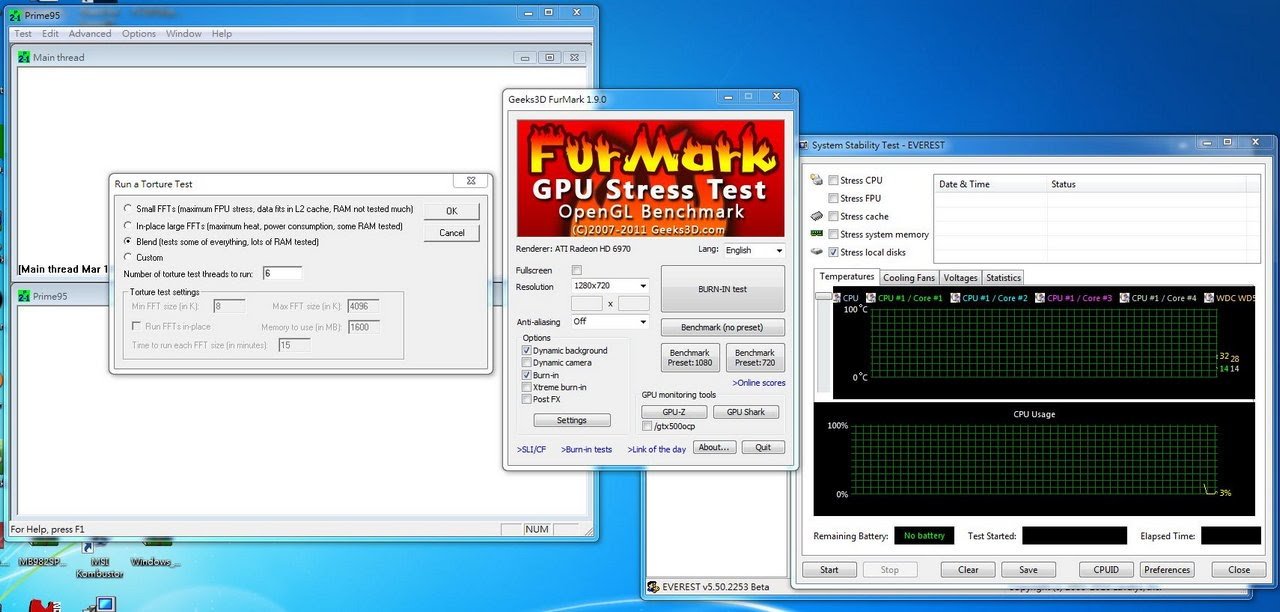Click the Main thread window icon

coord(24,58)
